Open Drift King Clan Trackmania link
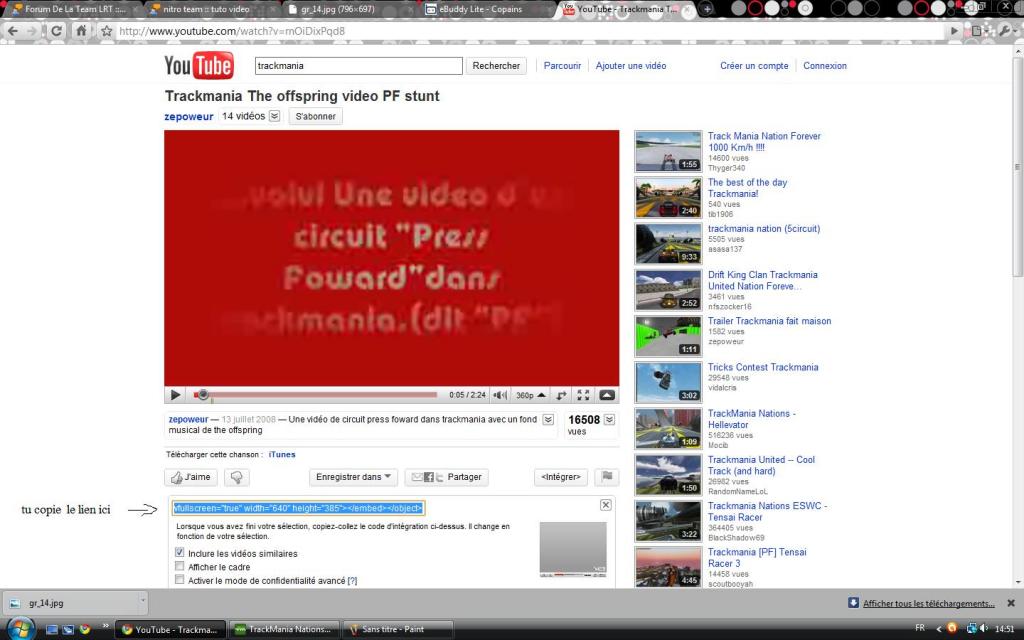 763,280
